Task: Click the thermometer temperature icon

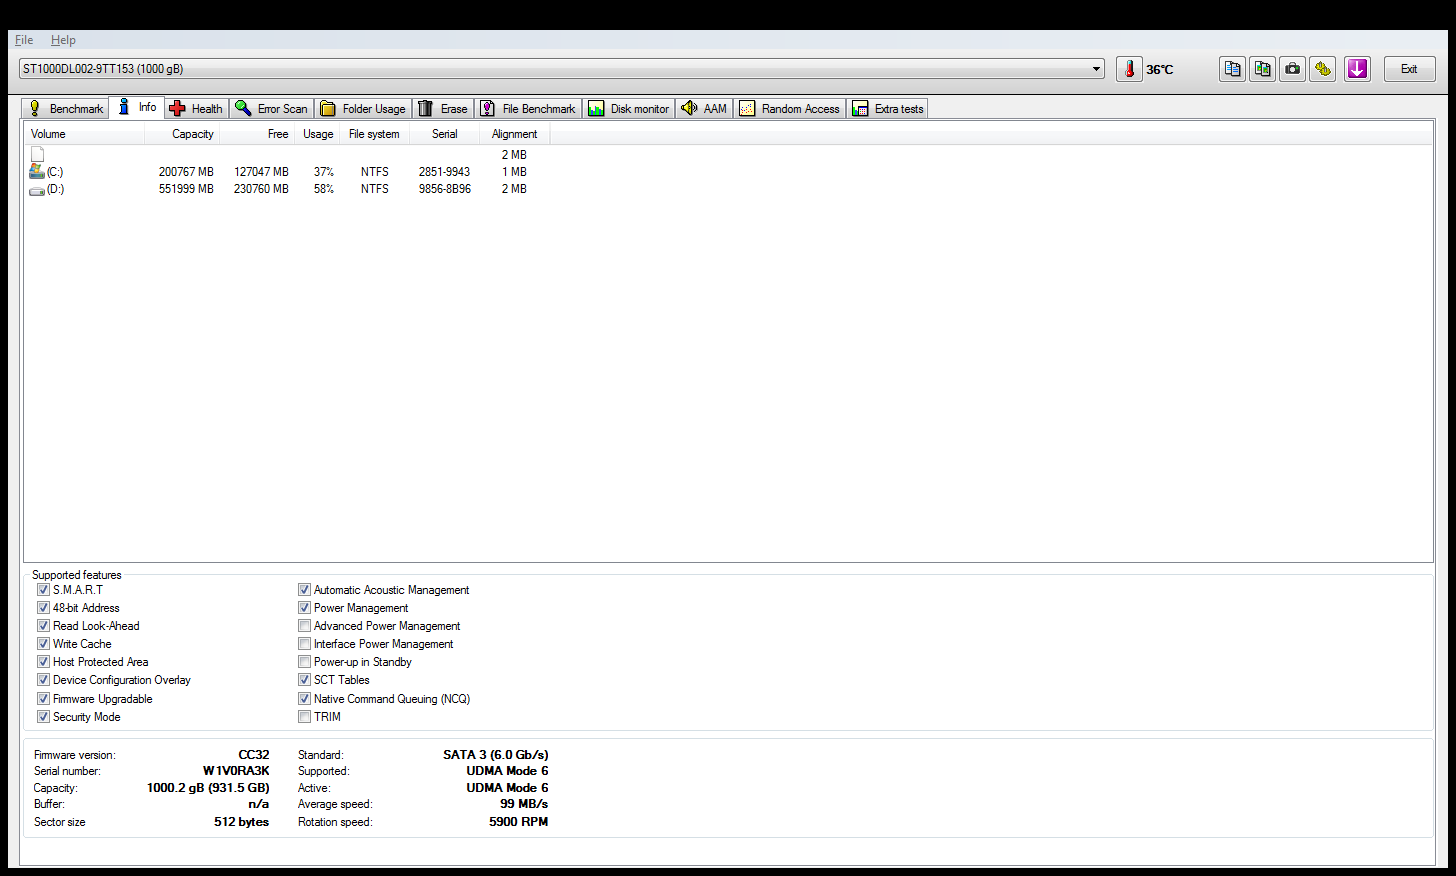Action: pos(1129,69)
